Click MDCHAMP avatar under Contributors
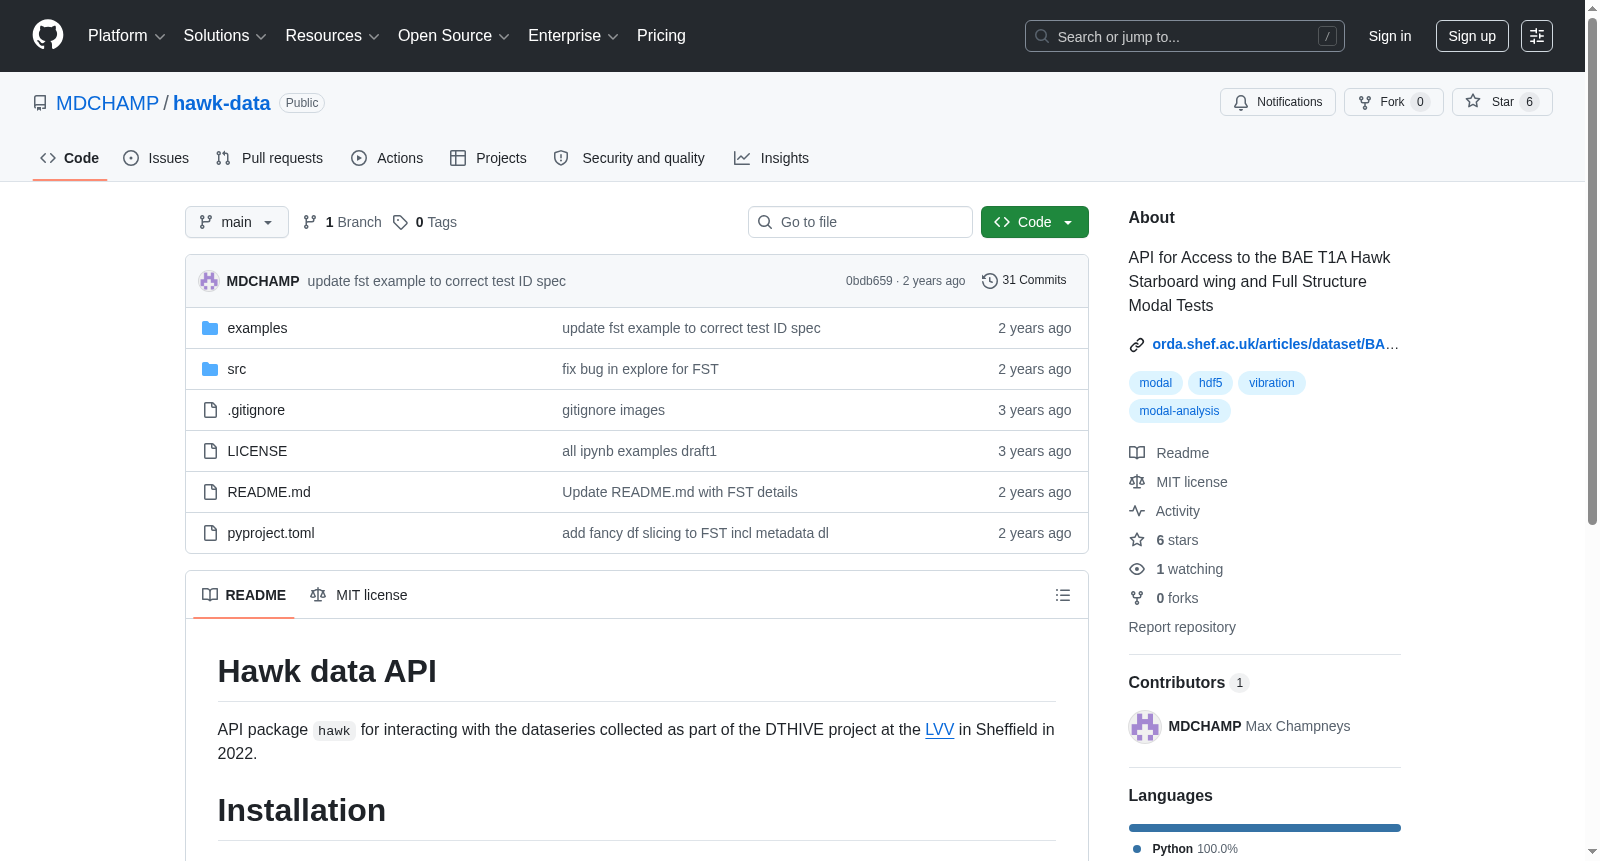The image size is (1600, 861). tap(1145, 727)
